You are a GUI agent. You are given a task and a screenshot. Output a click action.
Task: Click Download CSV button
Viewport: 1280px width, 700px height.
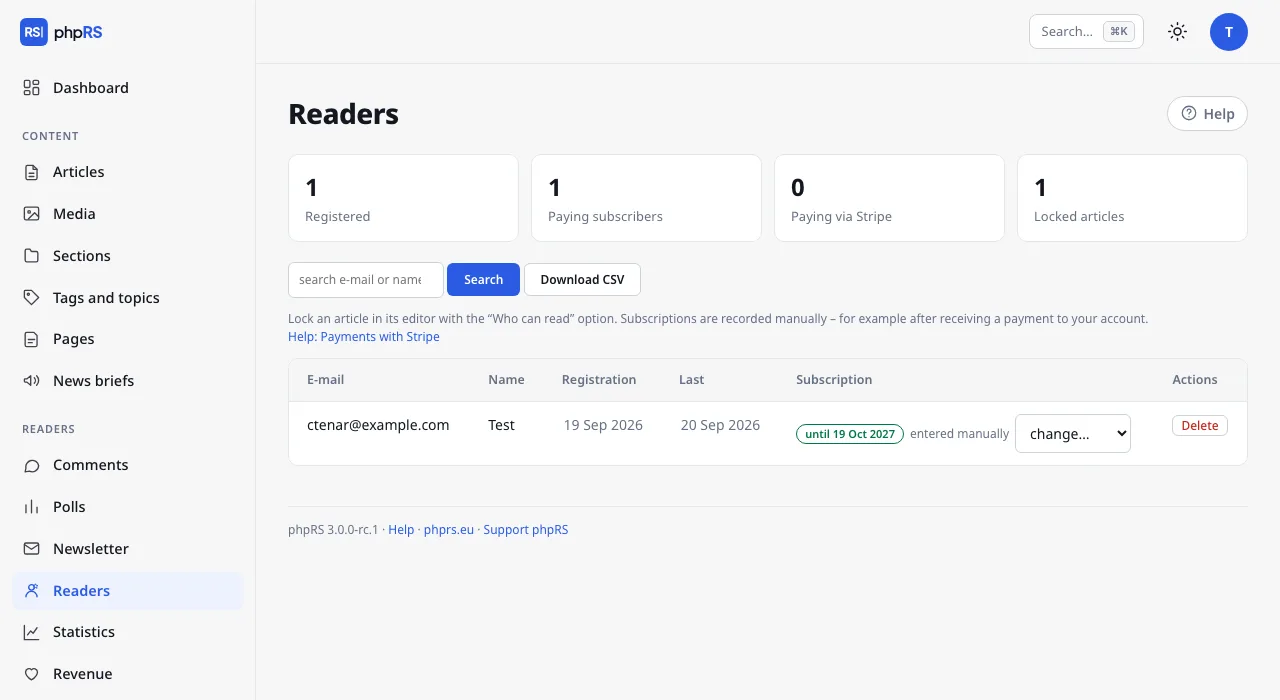(x=582, y=280)
